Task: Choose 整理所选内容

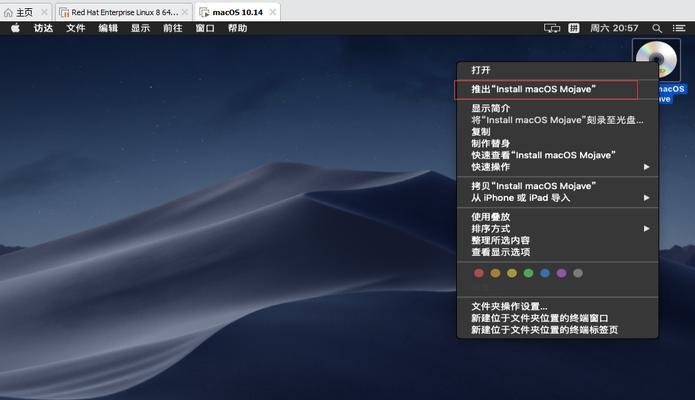Action: coord(558,240)
